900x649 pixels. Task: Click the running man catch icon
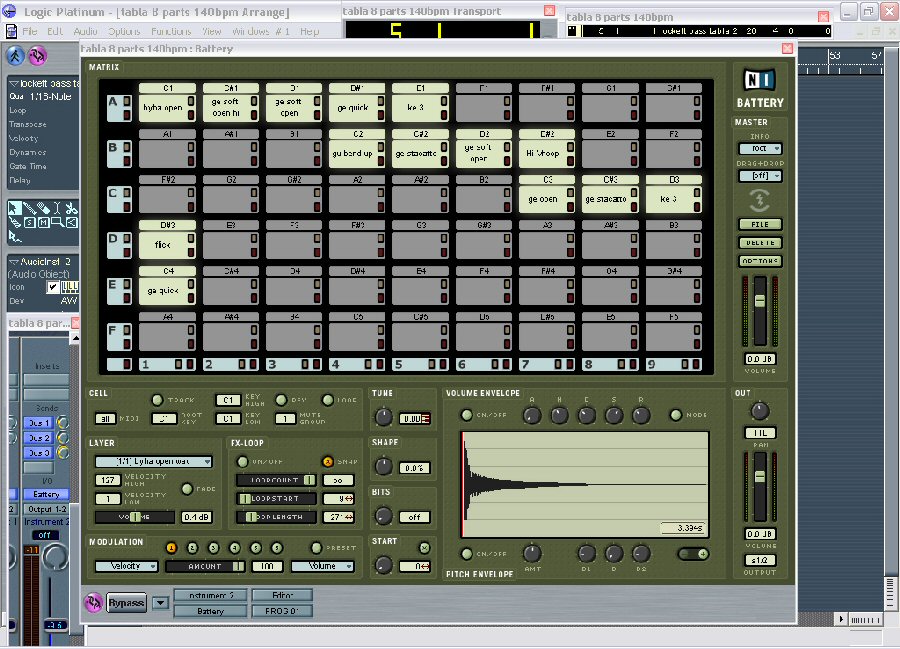(16, 54)
